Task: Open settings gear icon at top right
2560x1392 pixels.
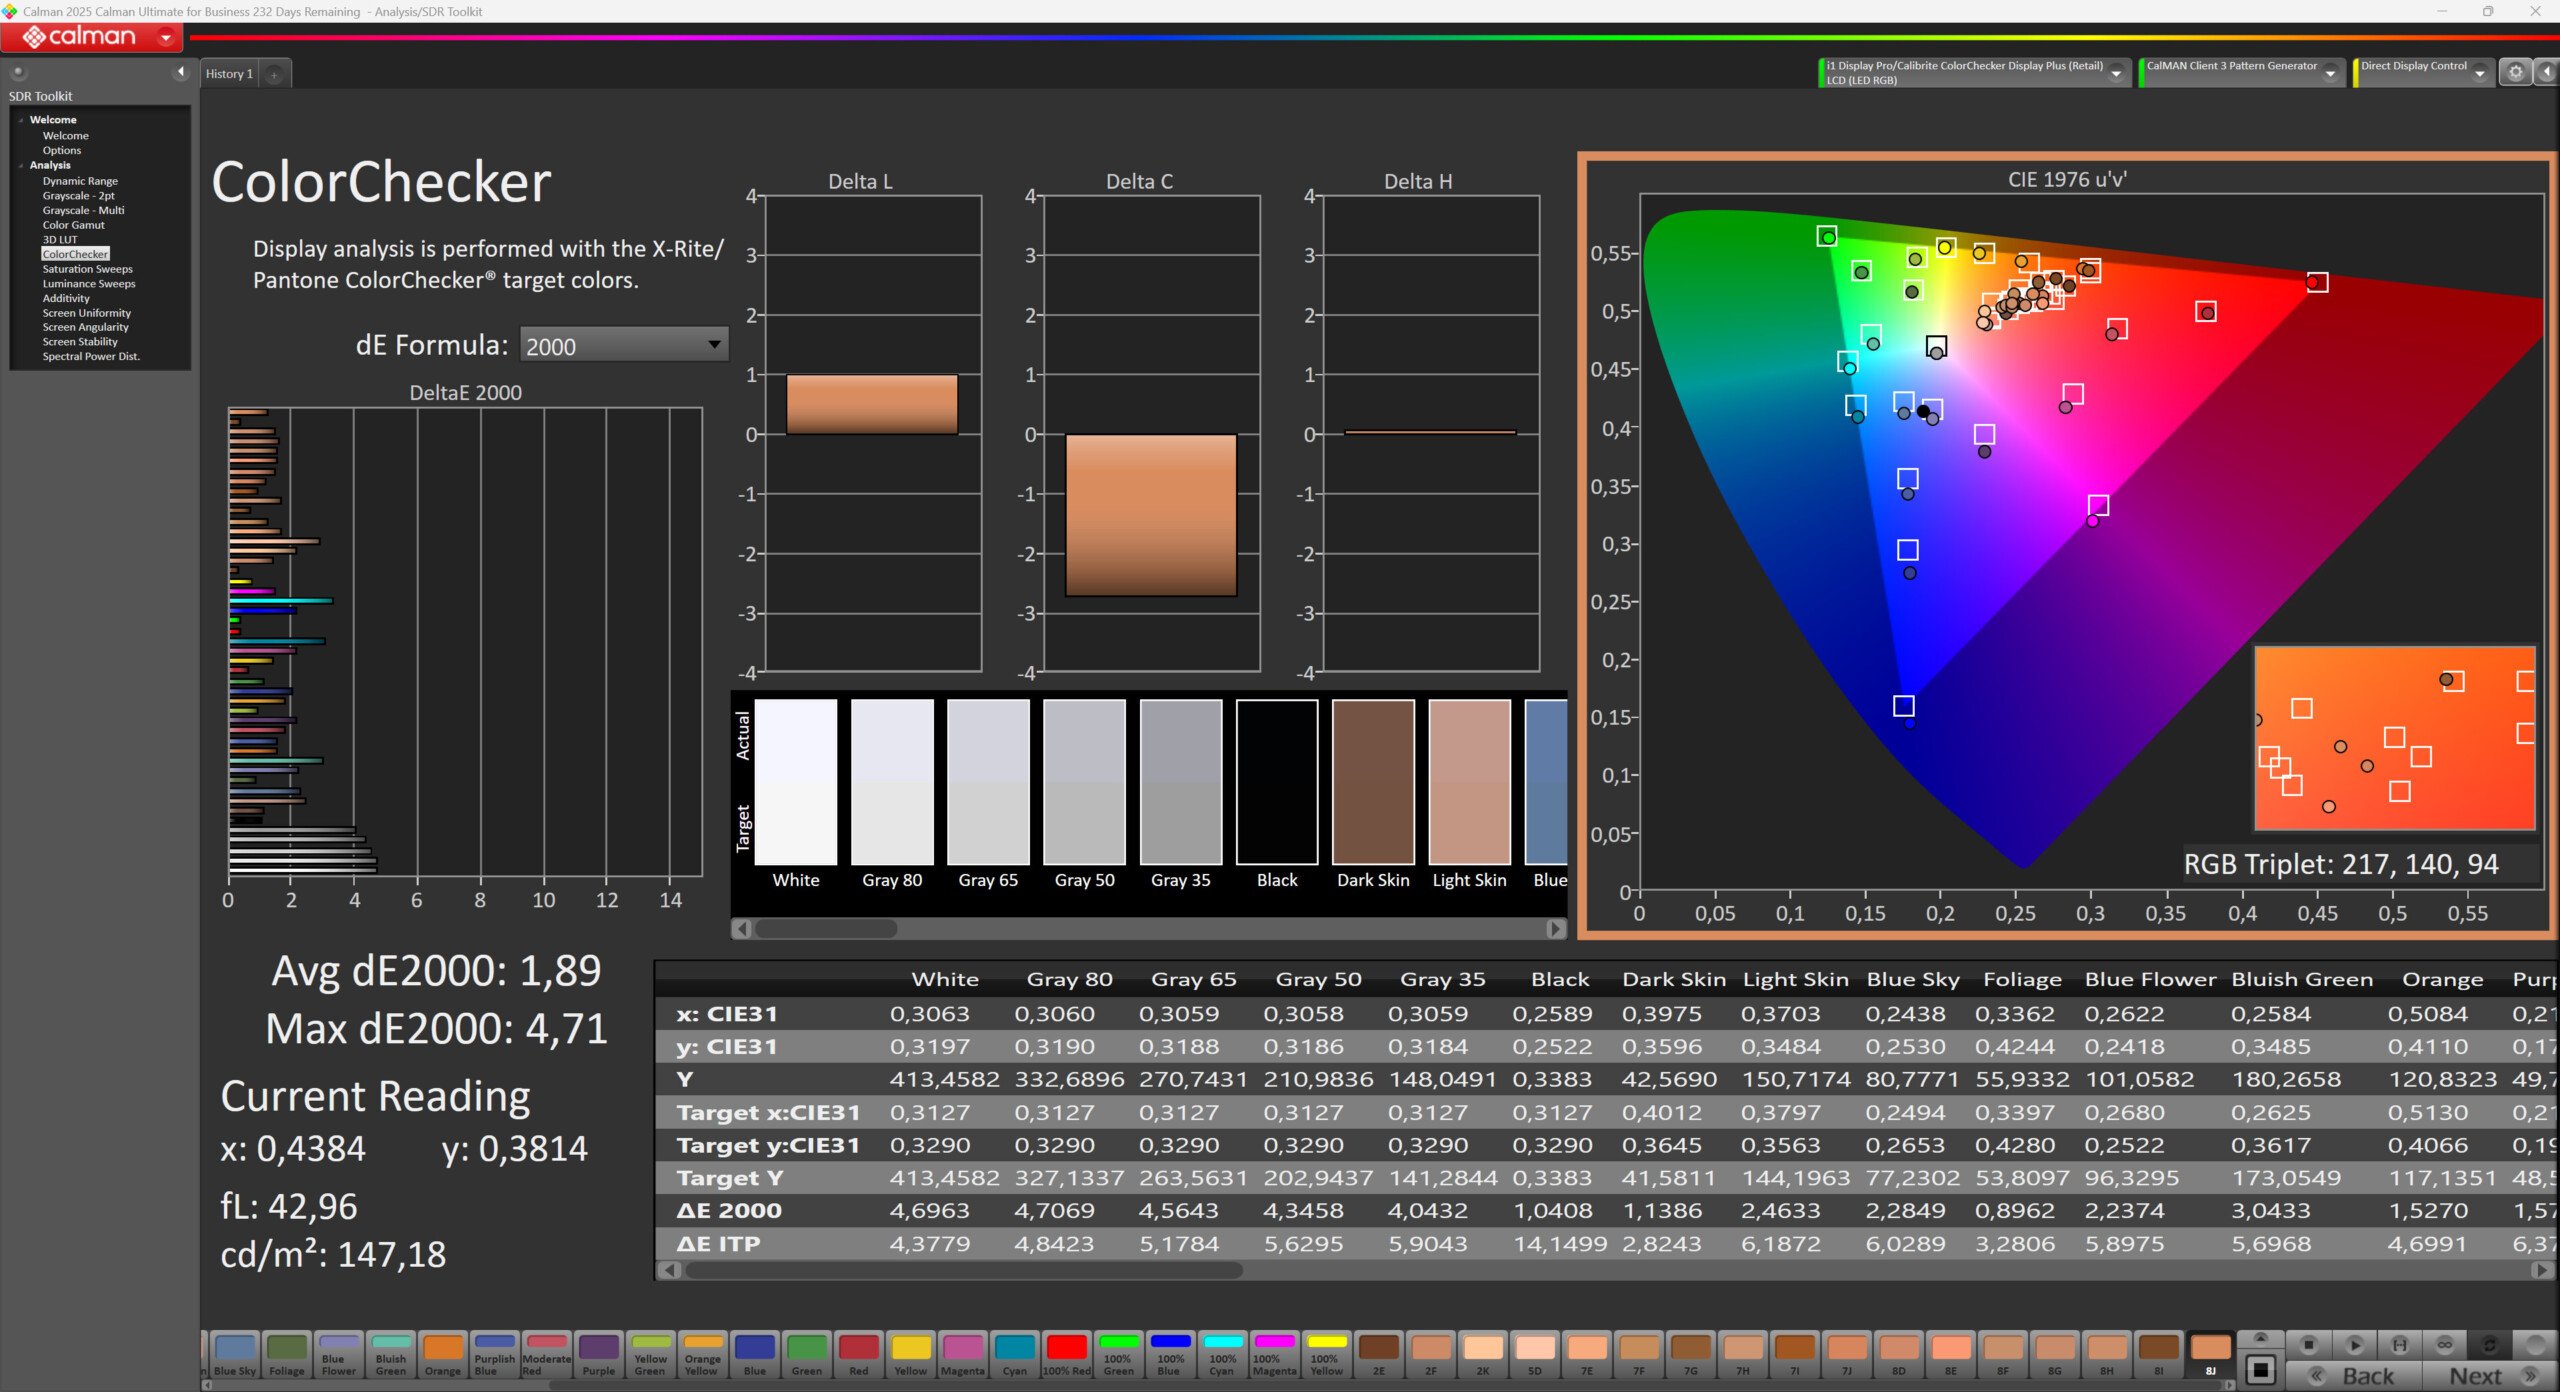Action: click(2515, 72)
